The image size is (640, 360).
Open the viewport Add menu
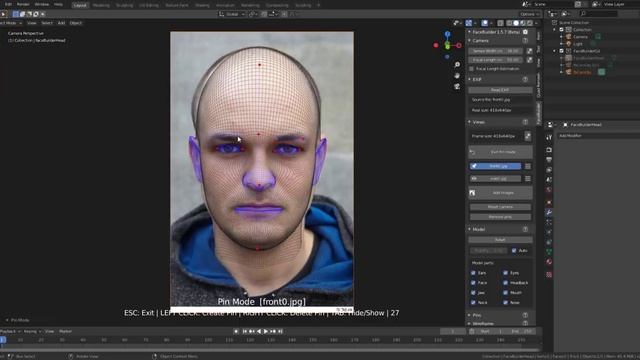[x=61, y=23]
